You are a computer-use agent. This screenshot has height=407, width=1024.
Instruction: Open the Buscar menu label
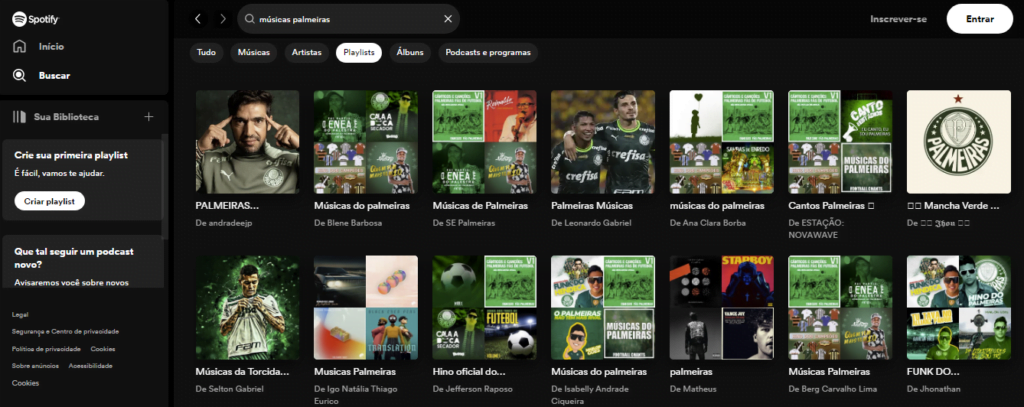pos(54,75)
